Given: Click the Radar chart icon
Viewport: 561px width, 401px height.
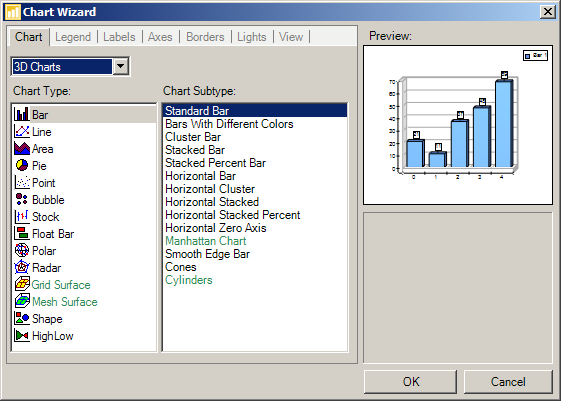Looking at the screenshot, I should (22, 267).
